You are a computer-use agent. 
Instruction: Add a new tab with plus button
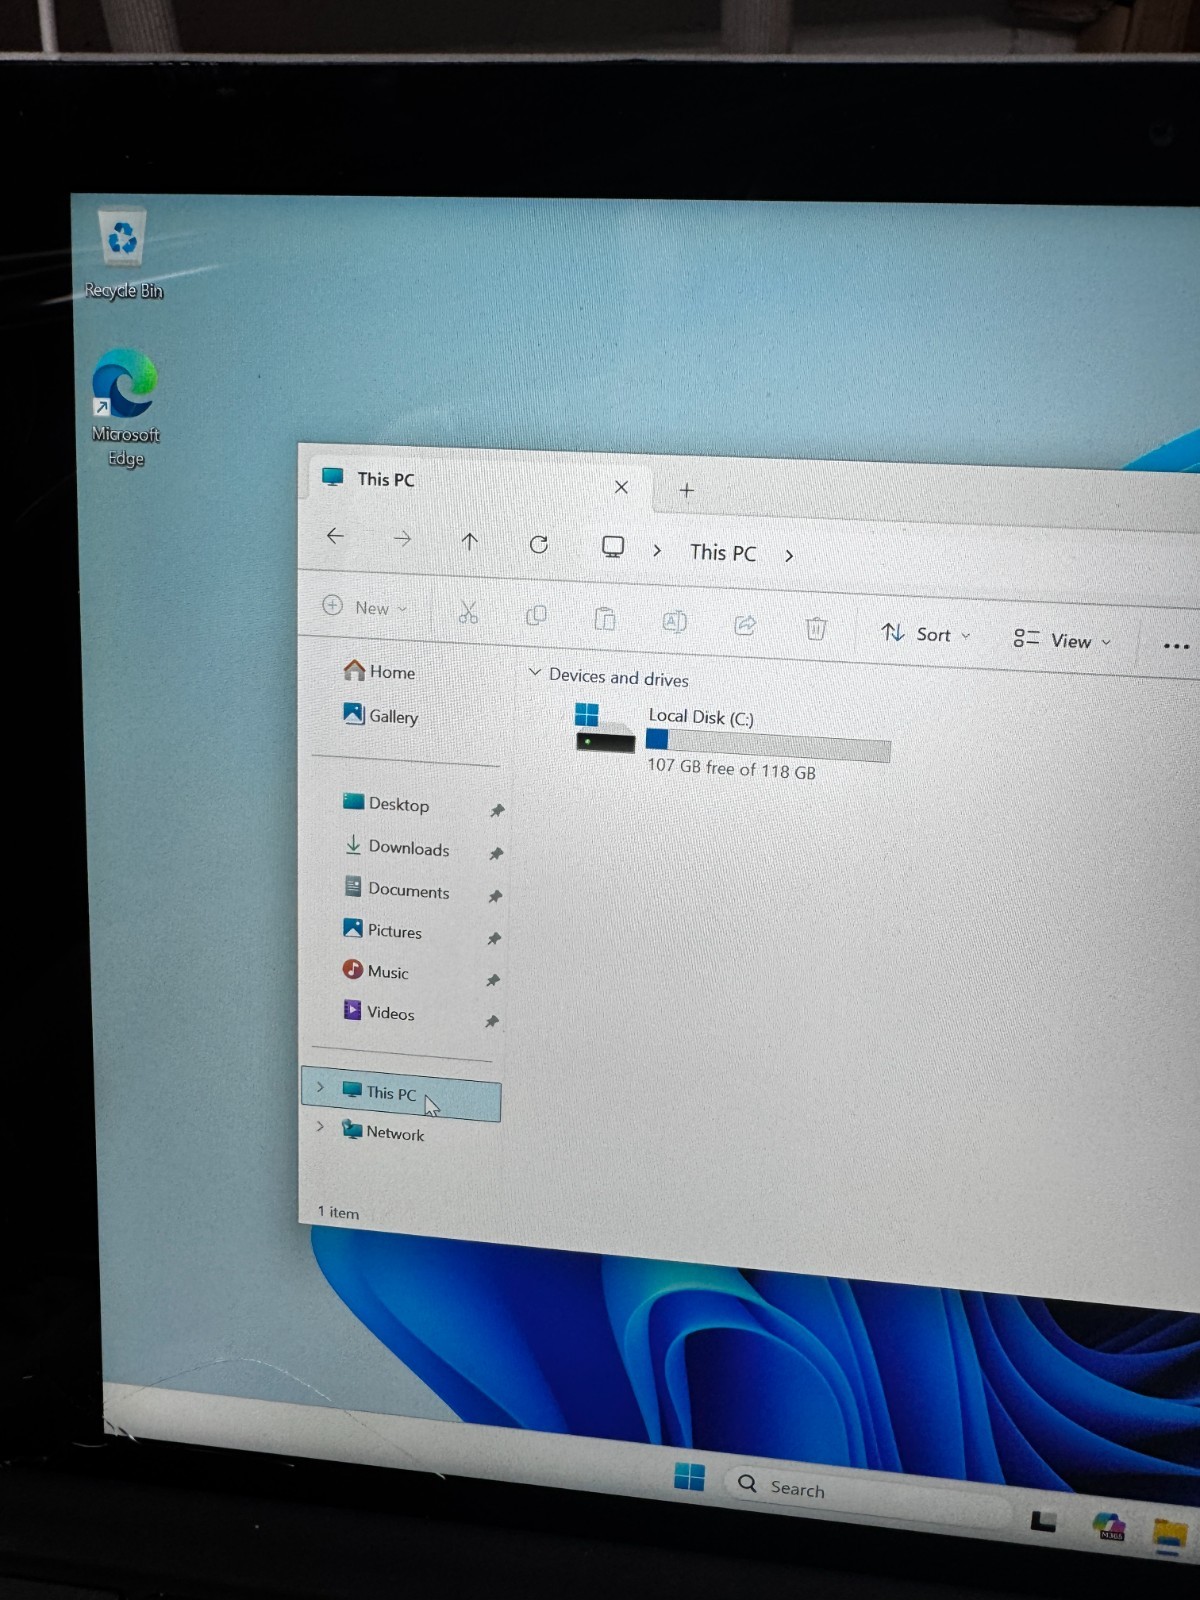tap(687, 490)
